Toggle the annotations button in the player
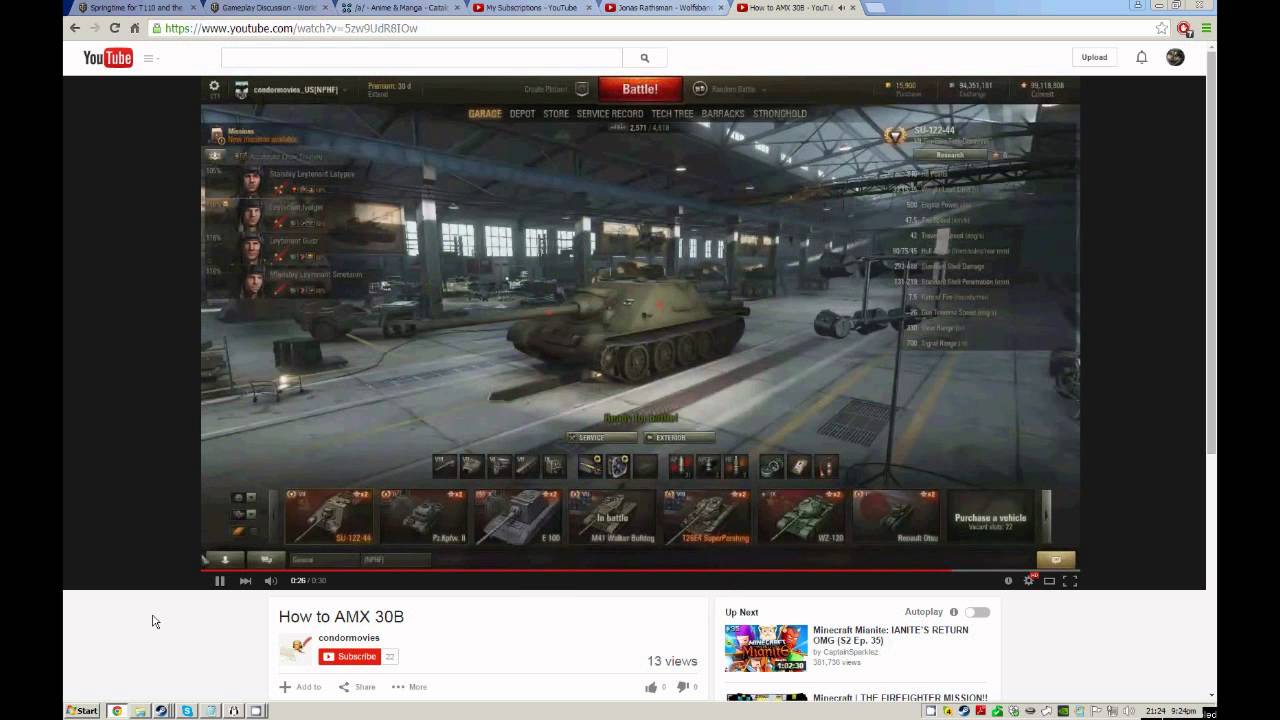Viewport: 1280px width, 720px height. tap(1008, 581)
